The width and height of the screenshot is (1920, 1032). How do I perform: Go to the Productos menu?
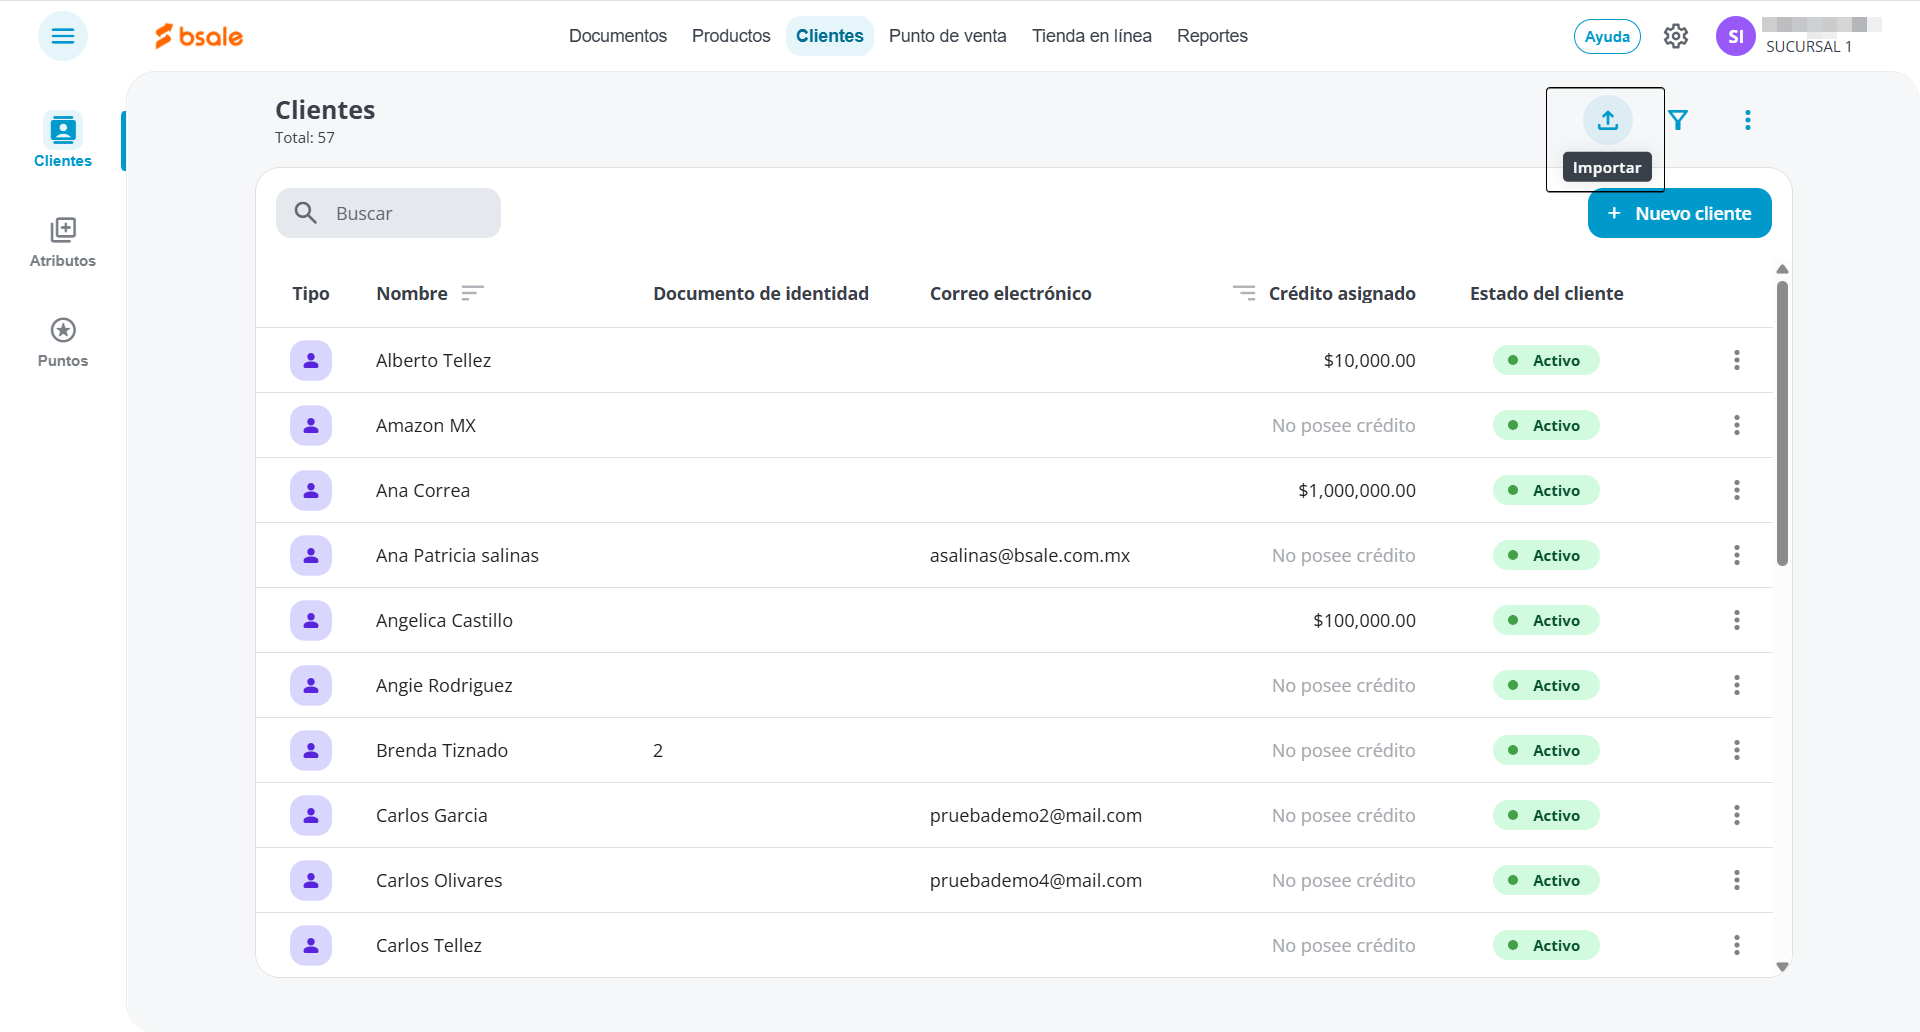[731, 36]
